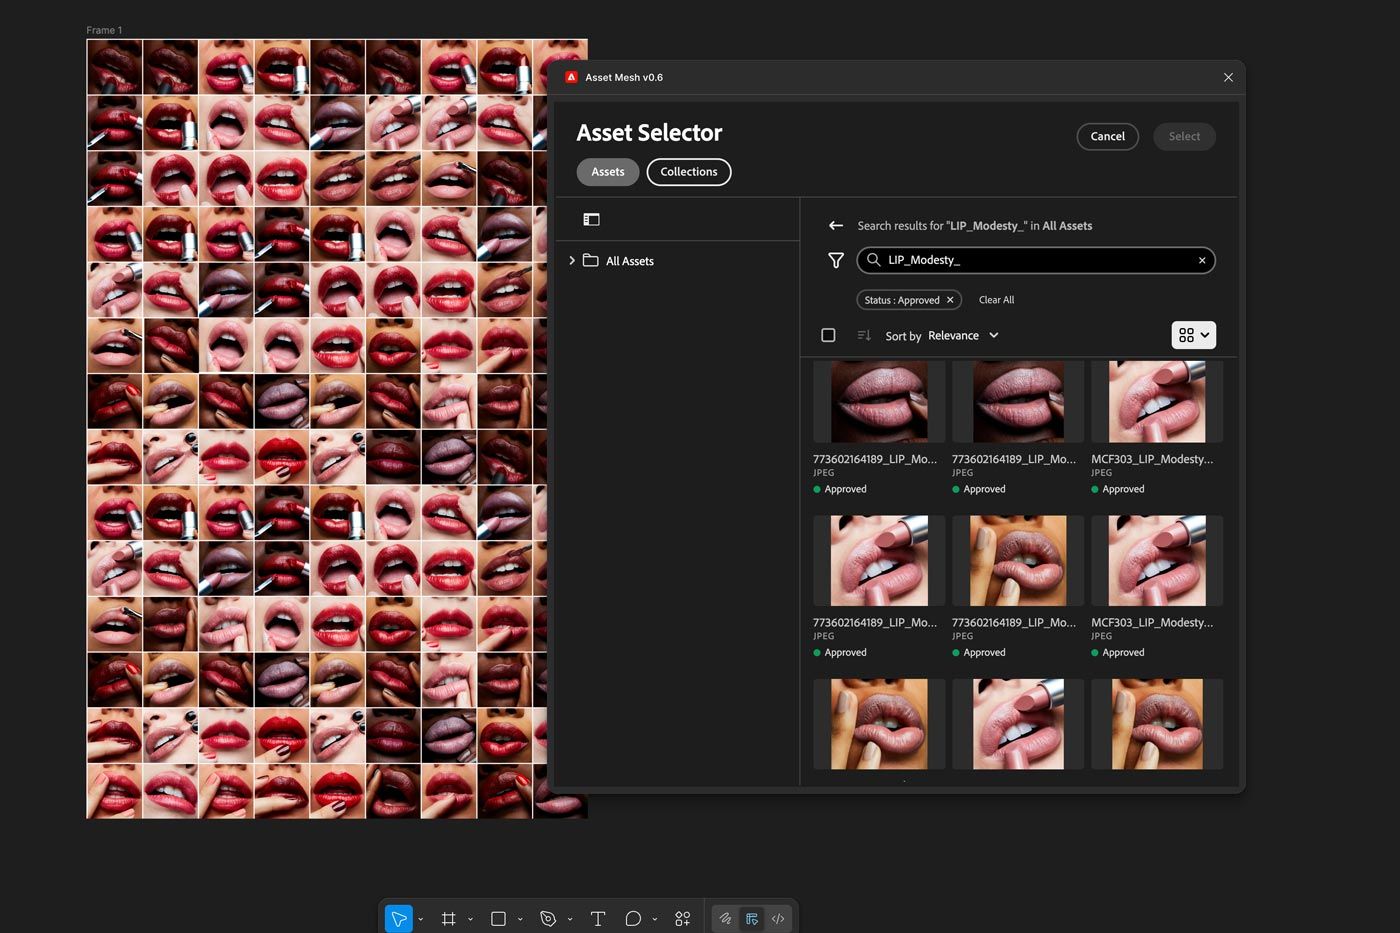Open the Sort by Relevance dropdown

[x=962, y=336]
